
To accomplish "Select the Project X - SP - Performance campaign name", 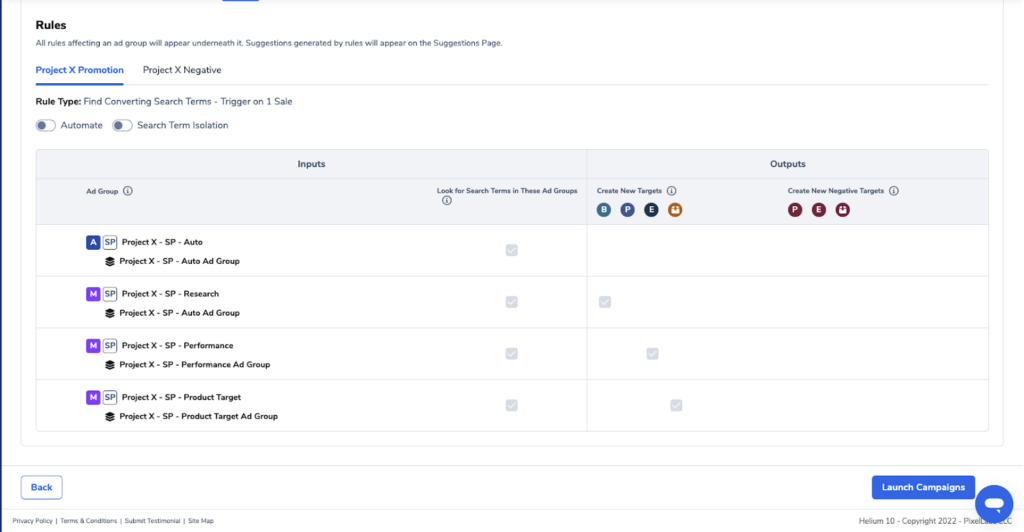I will point(177,345).
